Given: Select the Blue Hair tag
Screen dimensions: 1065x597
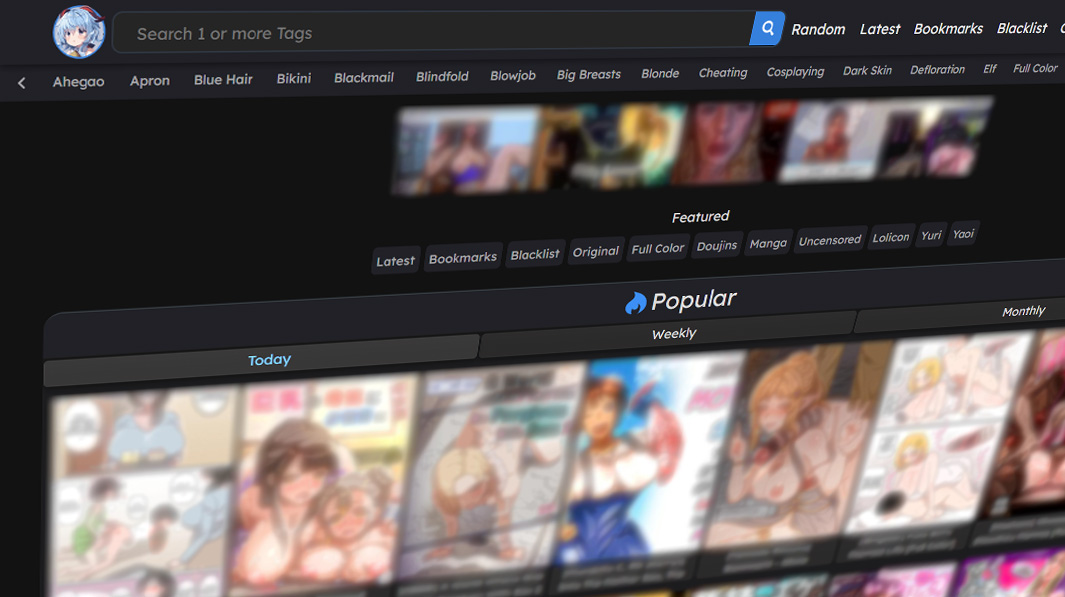Looking at the screenshot, I should [223, 80].
